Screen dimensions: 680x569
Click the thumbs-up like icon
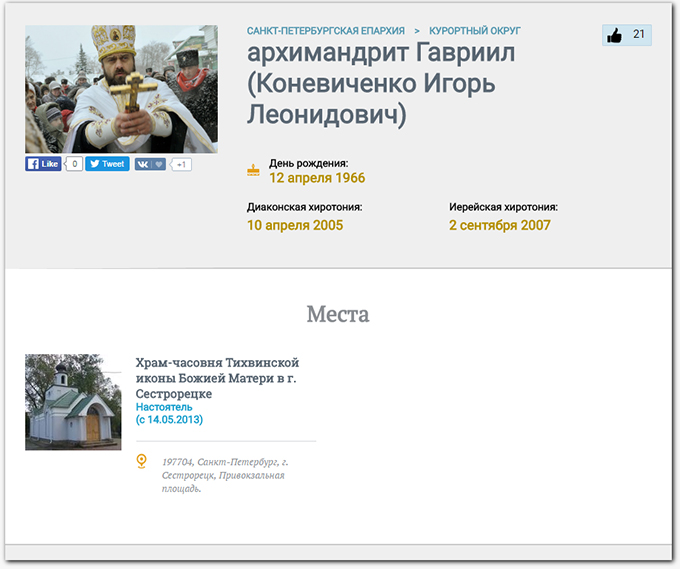tap(614, 35)
